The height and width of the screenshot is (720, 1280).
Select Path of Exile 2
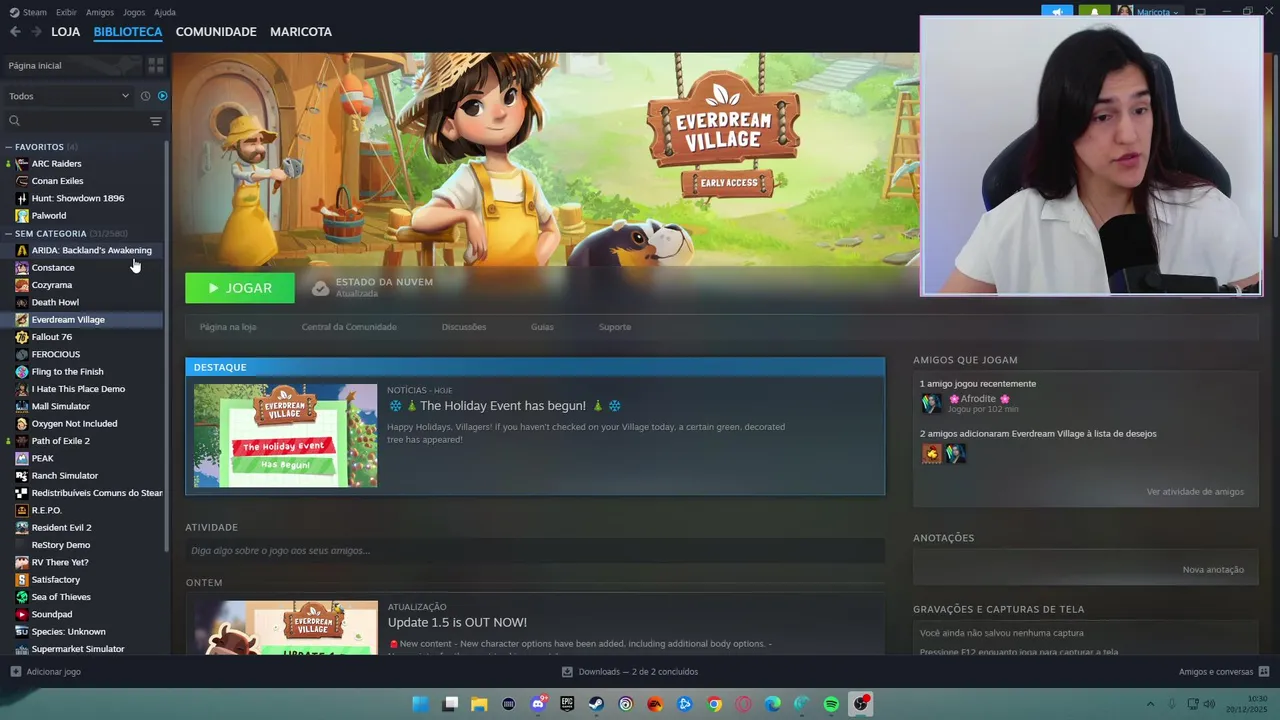pos(60,441)
